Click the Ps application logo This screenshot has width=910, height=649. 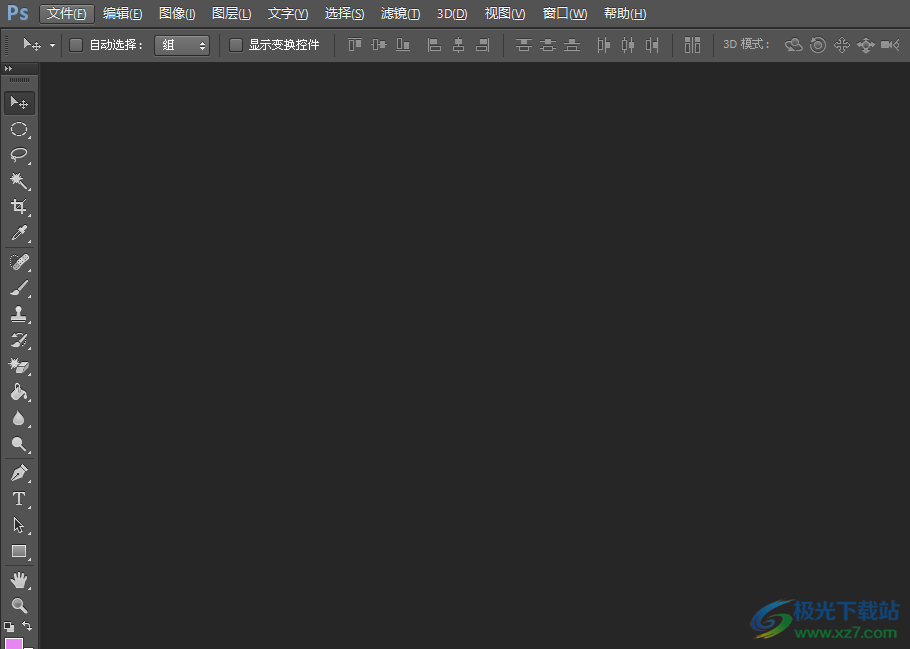[x=18, y=13]
